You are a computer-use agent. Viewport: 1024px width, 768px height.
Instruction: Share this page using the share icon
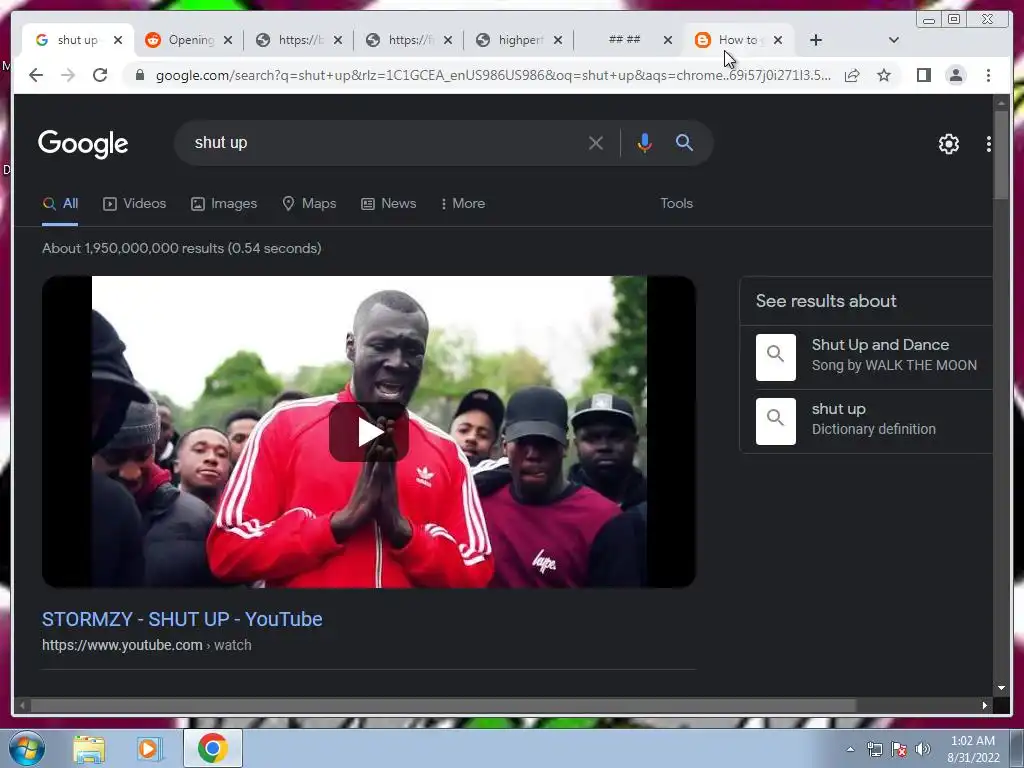click(852, 75)
